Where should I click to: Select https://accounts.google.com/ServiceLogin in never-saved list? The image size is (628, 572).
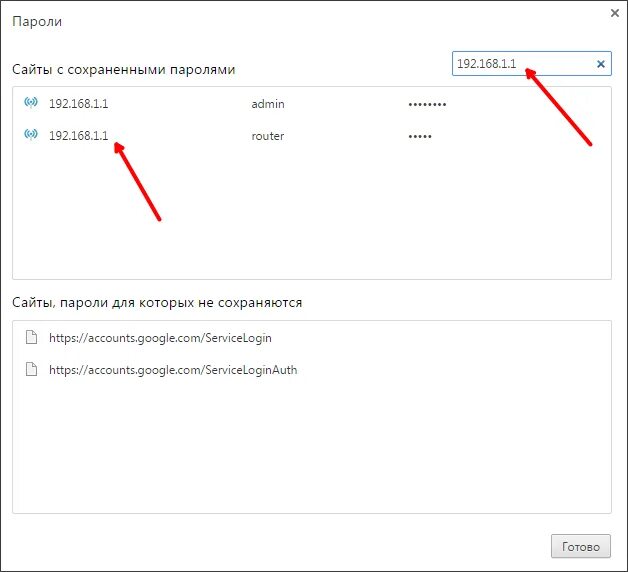point(160,338)
